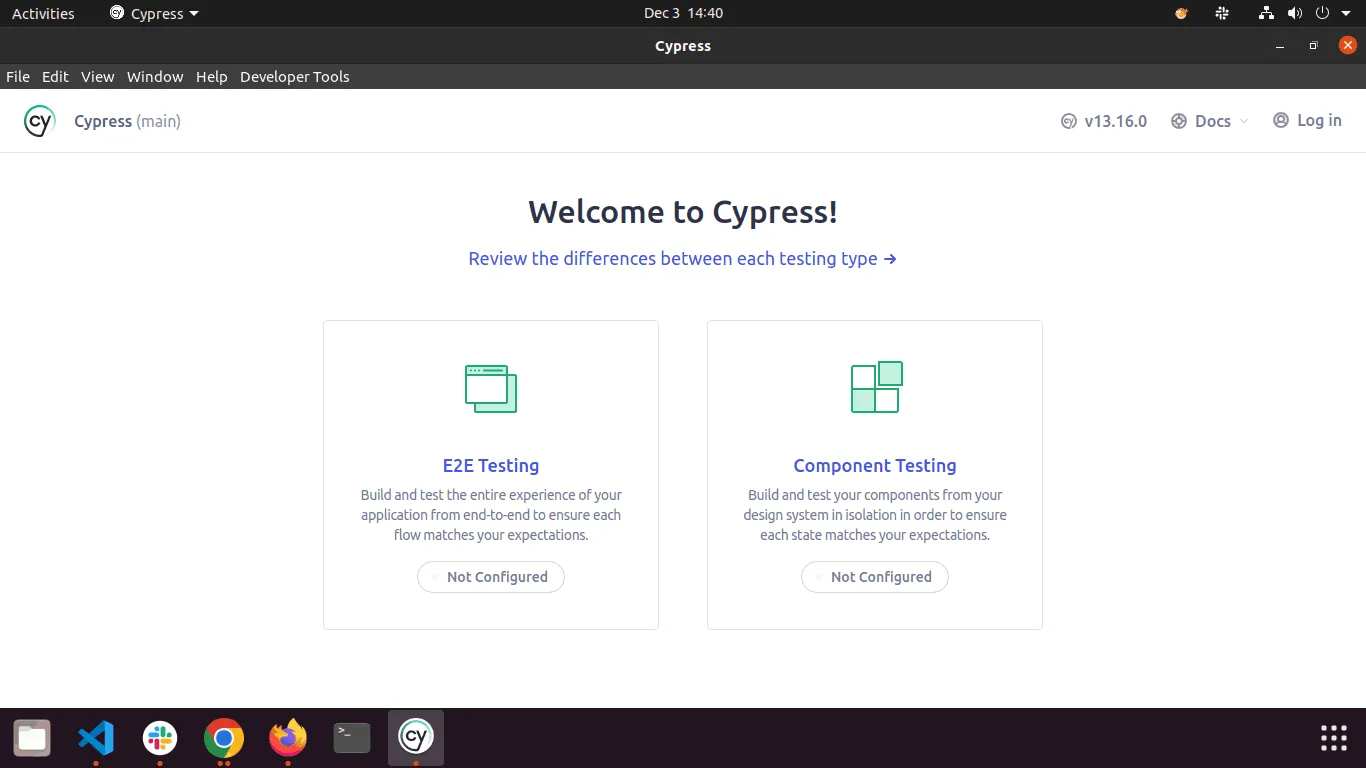The width and height of the screenshot is (1366, 768).
Task: Click the E2E Testing browser window icon
Action: pos(491,389)
